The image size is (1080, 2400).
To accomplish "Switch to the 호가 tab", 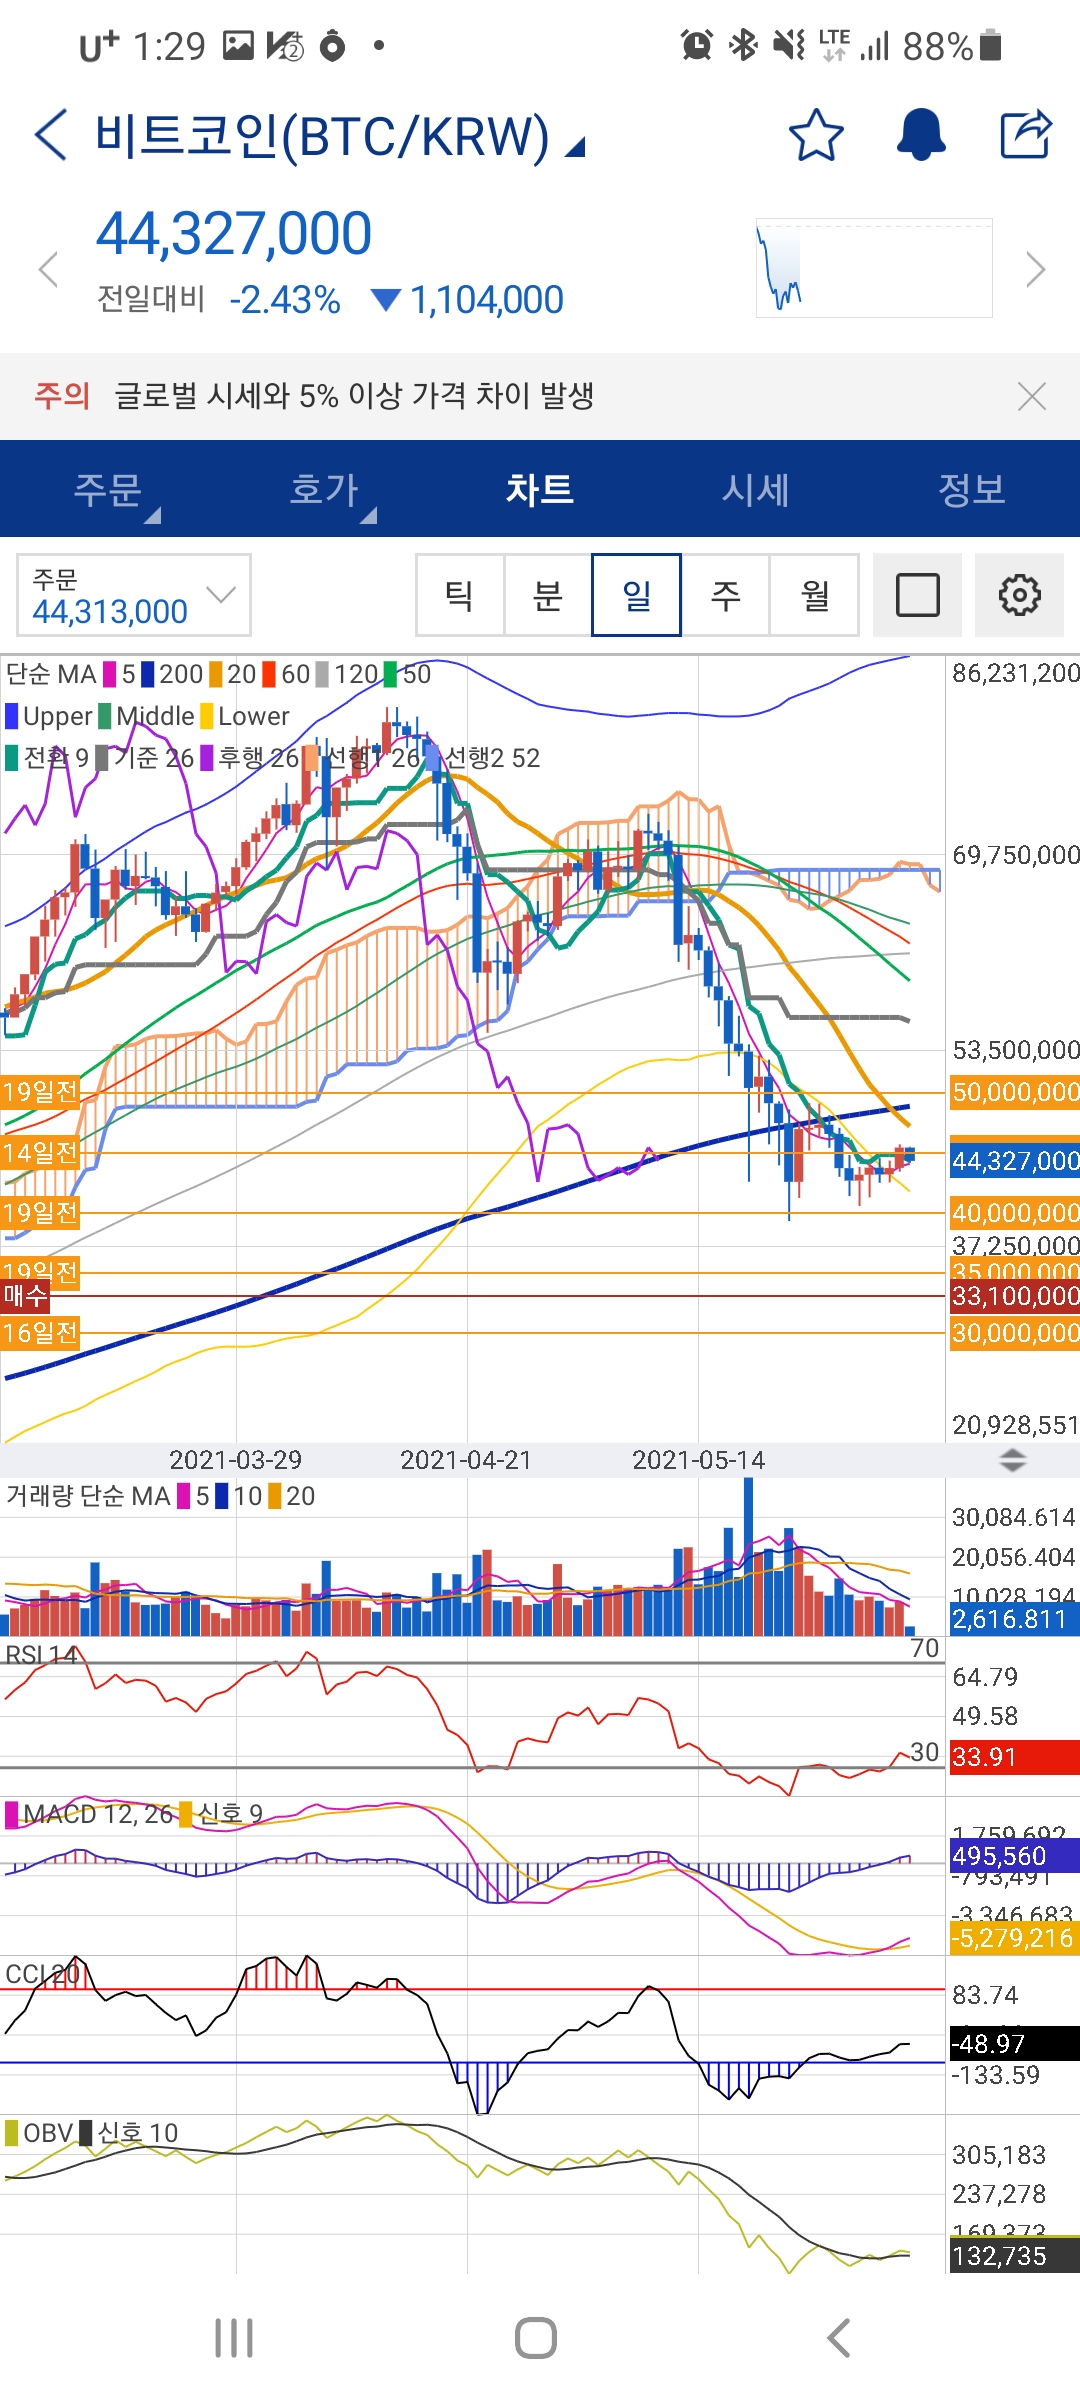I will pyautogui.click(x=324, y=489).
